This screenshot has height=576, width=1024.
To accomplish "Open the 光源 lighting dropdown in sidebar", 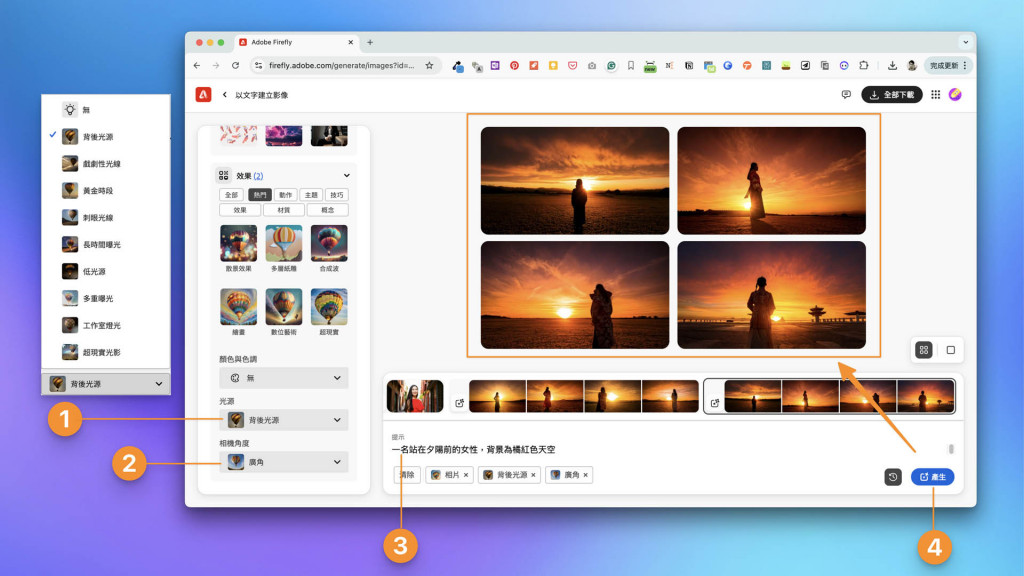I will point(283,420).
